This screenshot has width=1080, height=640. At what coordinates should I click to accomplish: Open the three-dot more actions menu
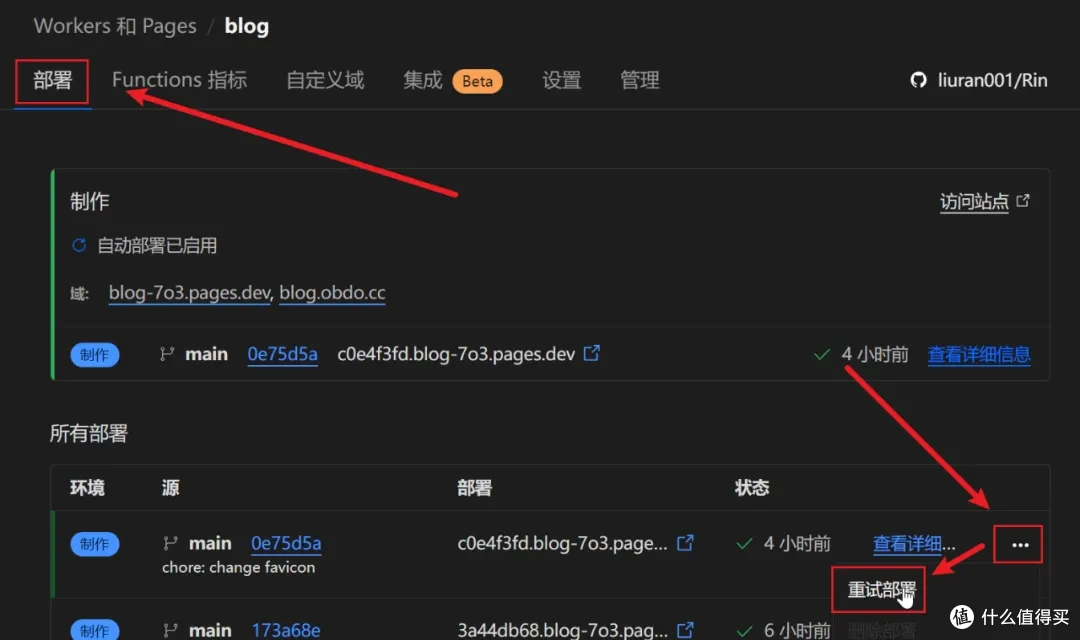click(1019, 544)
